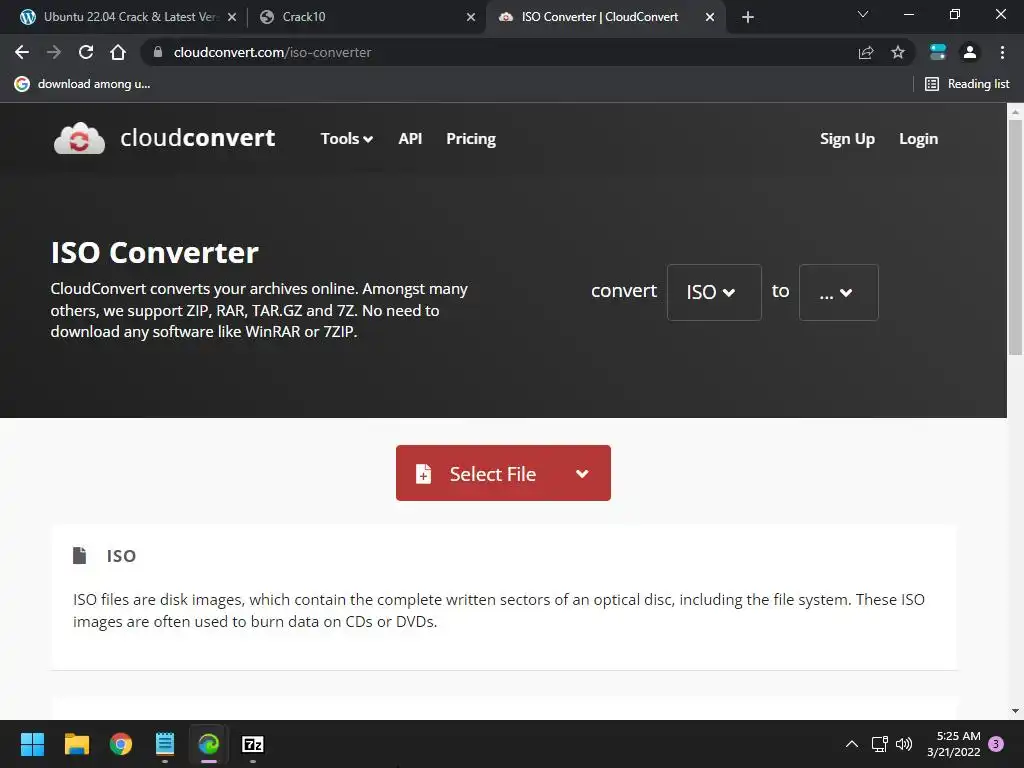Image resolution: width=1024 pixels, height=768 pixels.
Task: Expand the Tools menu
Action: tap(346, 138)
